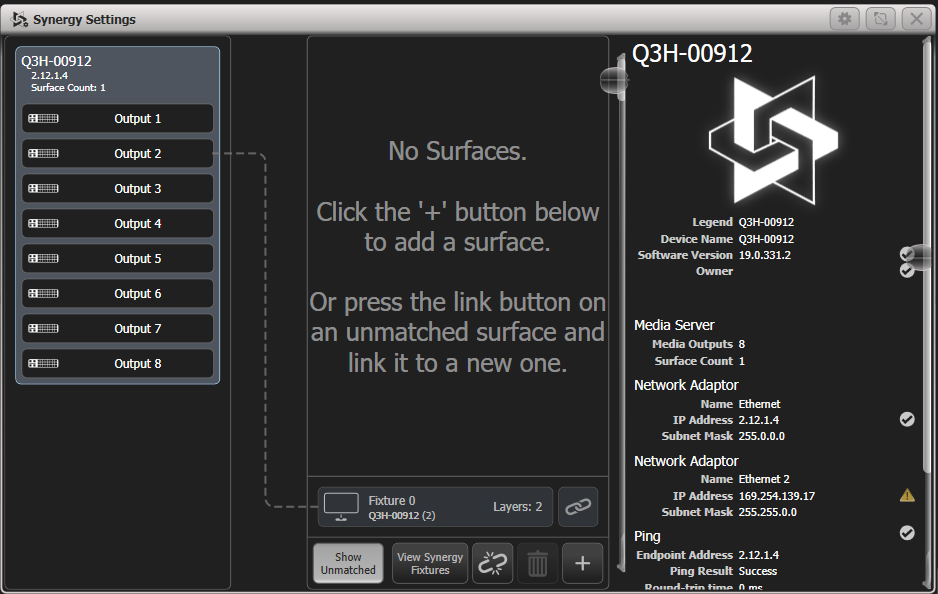Toggle the Show Unmatched button
938x594 pixels.
[x=347, y=562]
